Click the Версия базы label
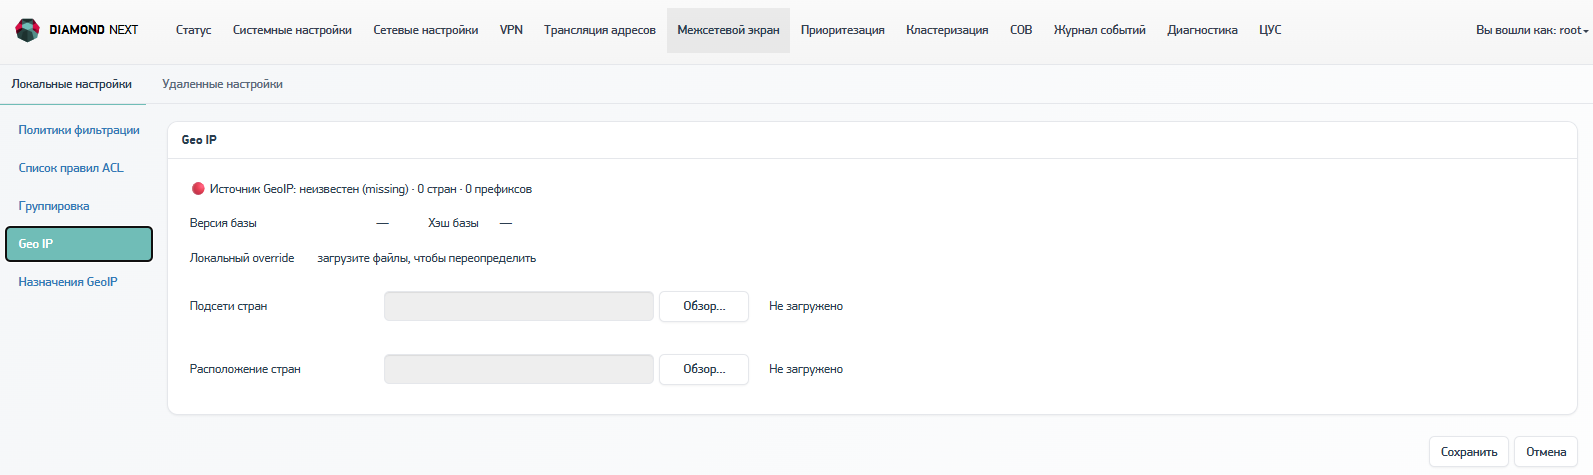The image size is (1593, 475). [223, 223]
